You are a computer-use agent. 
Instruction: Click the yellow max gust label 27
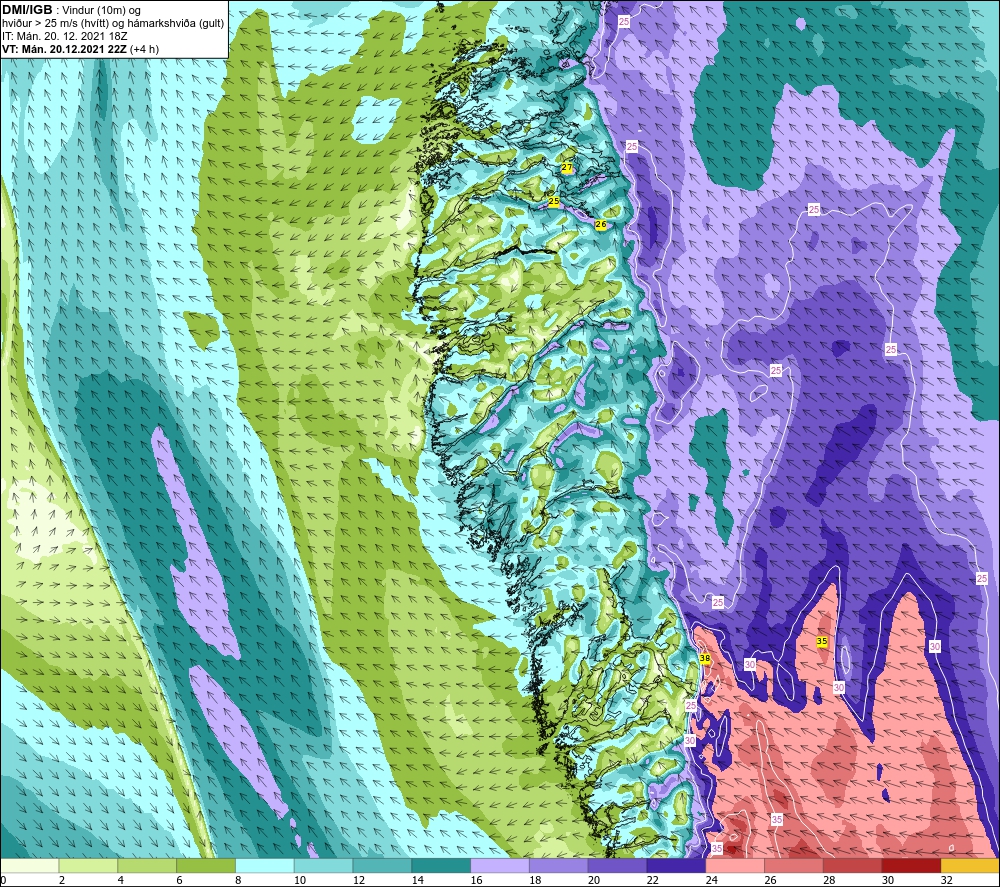pos(566,168)
